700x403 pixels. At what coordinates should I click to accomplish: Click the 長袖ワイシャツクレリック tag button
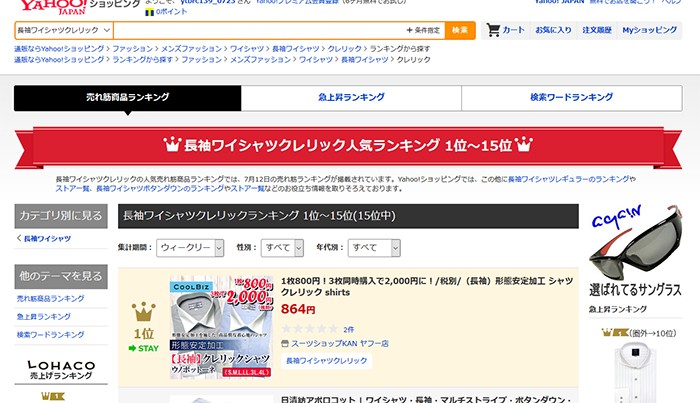click(x=326, y=361)
